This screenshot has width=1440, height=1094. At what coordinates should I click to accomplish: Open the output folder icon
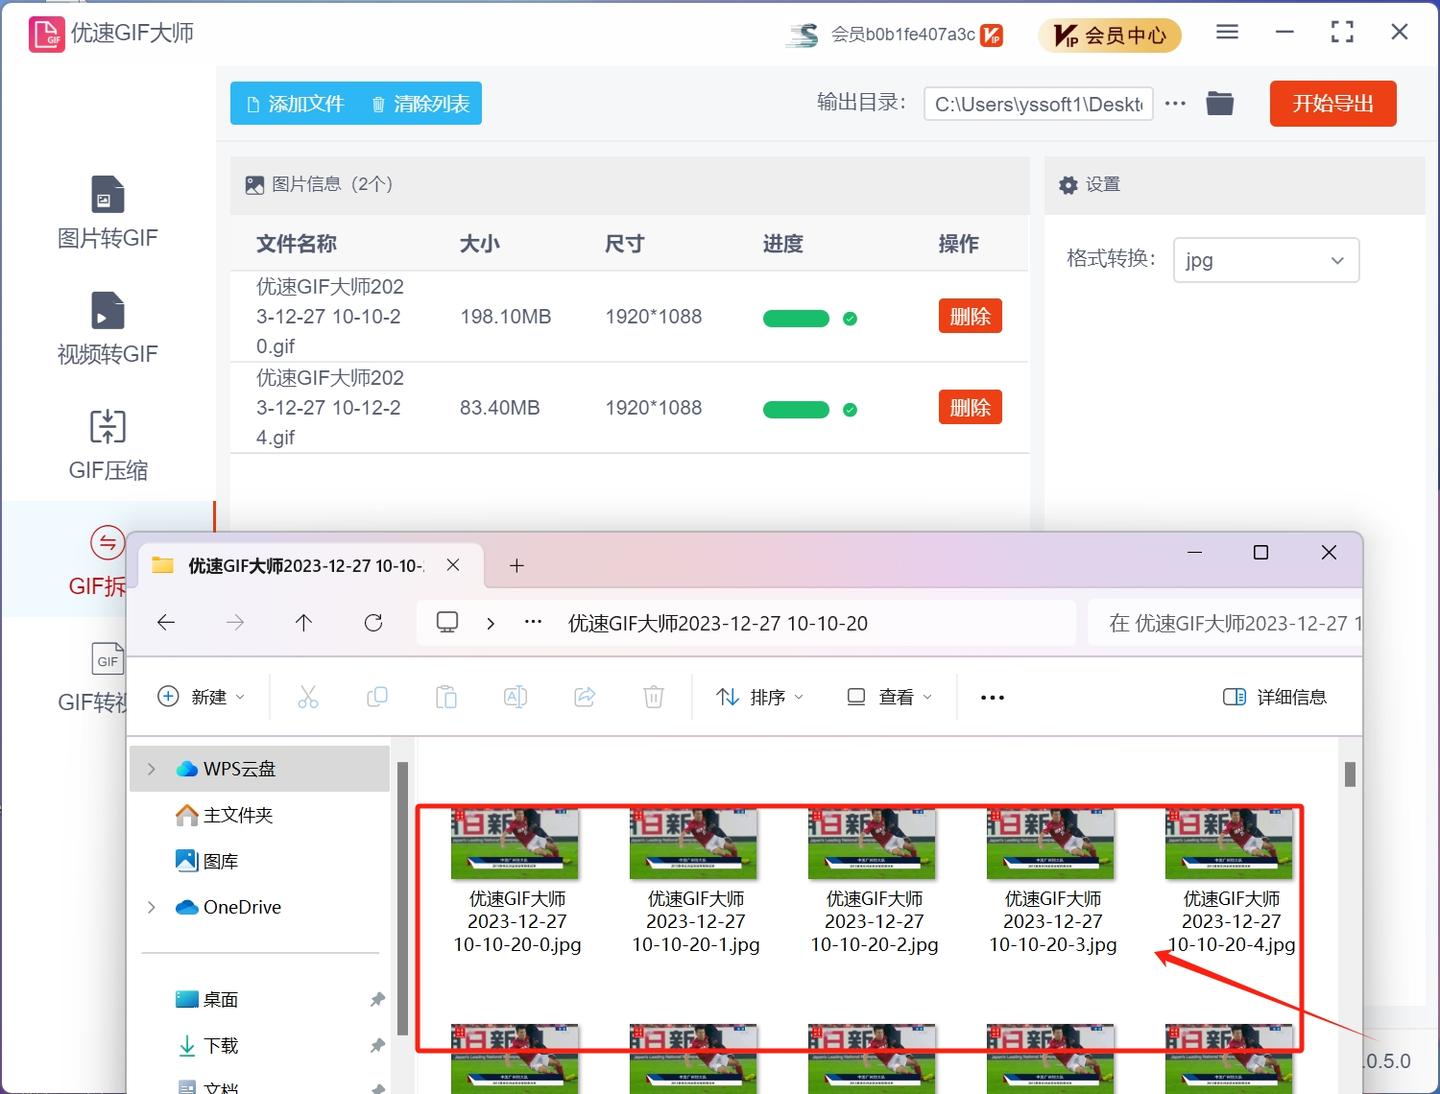(x=1220, y=103)
